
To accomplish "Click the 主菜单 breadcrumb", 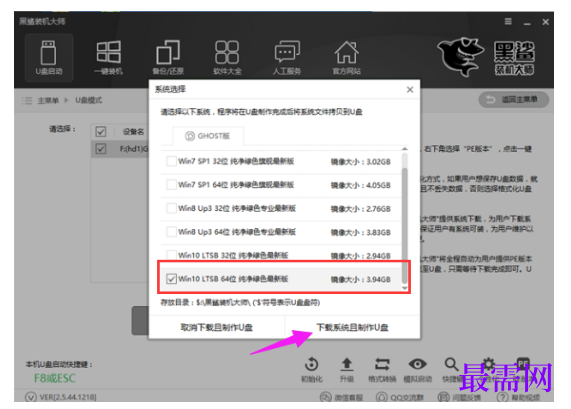I will (48, 101).
